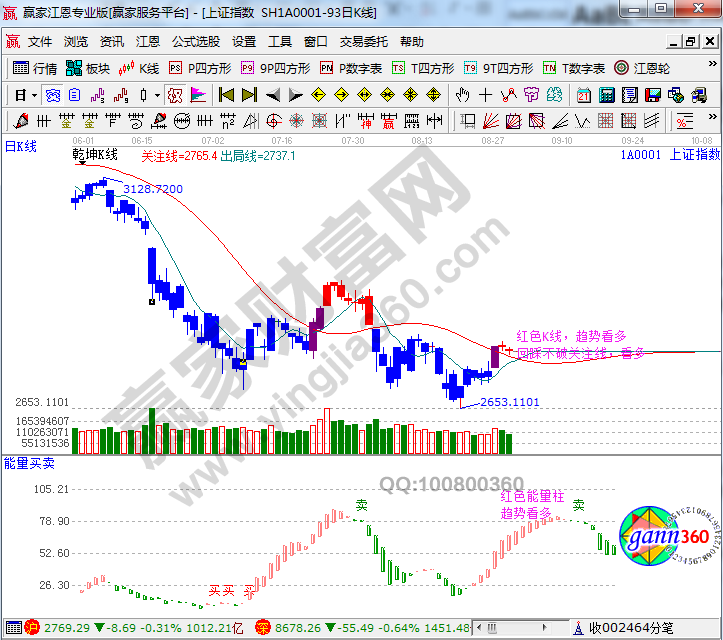Click the 乾坤K线 indicator label

pyautogui.click(x=95, y=155)
